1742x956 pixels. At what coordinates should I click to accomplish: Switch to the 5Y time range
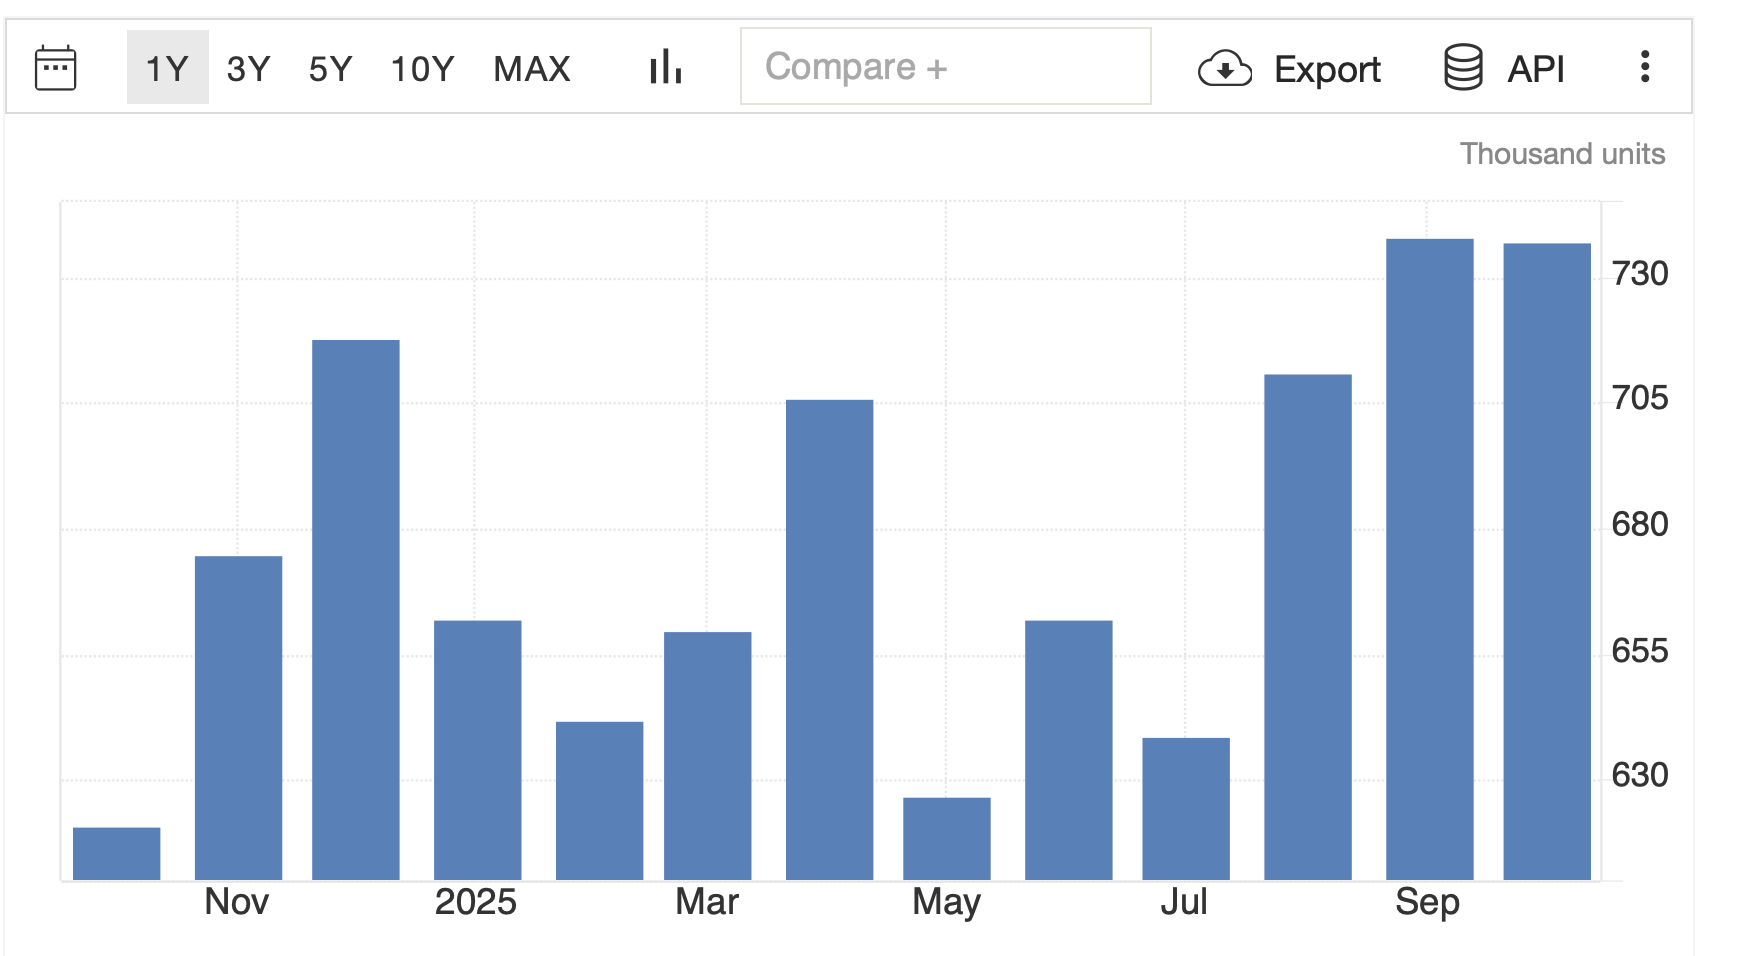point(330,68)
